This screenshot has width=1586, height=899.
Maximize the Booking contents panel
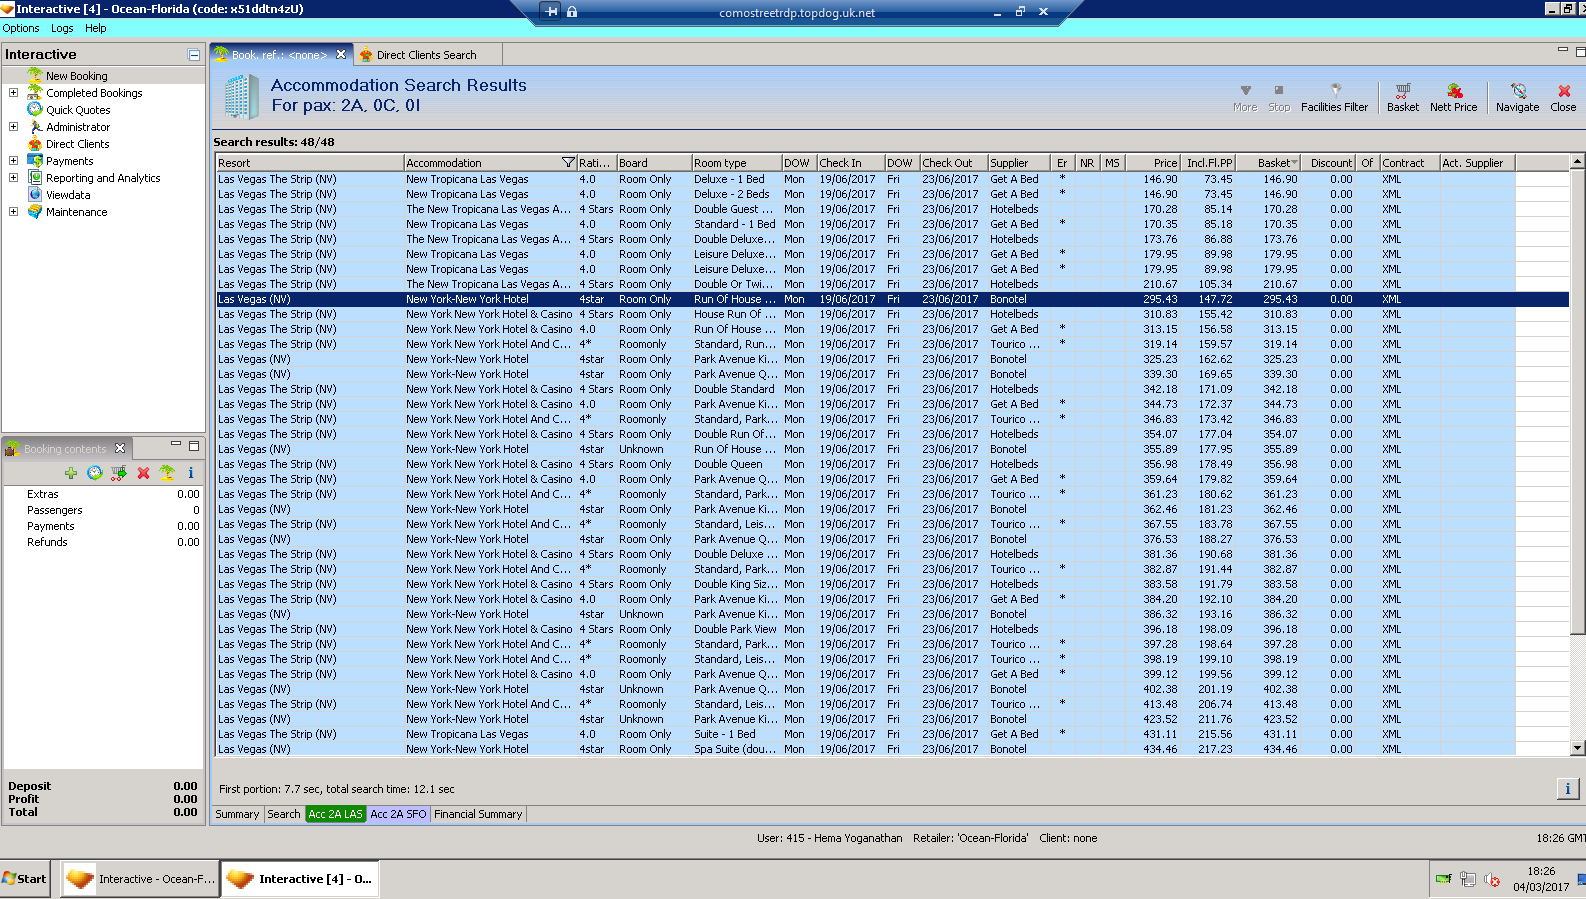[194, 445]
